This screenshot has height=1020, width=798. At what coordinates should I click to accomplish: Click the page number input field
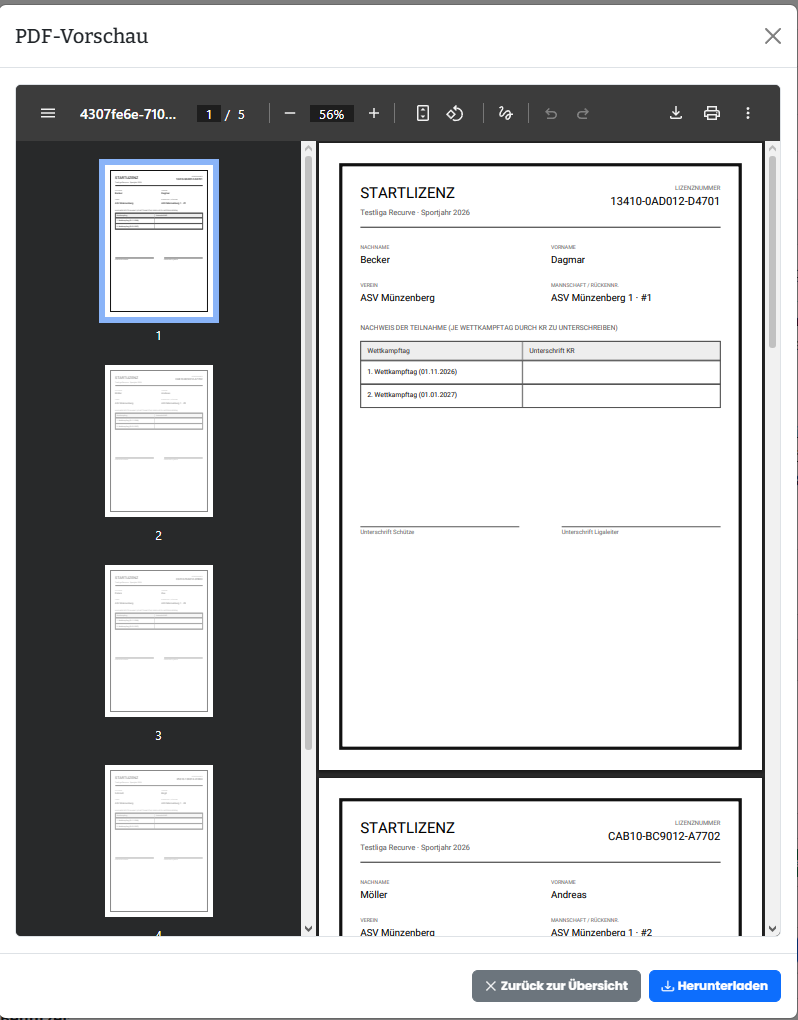[209, 114]
